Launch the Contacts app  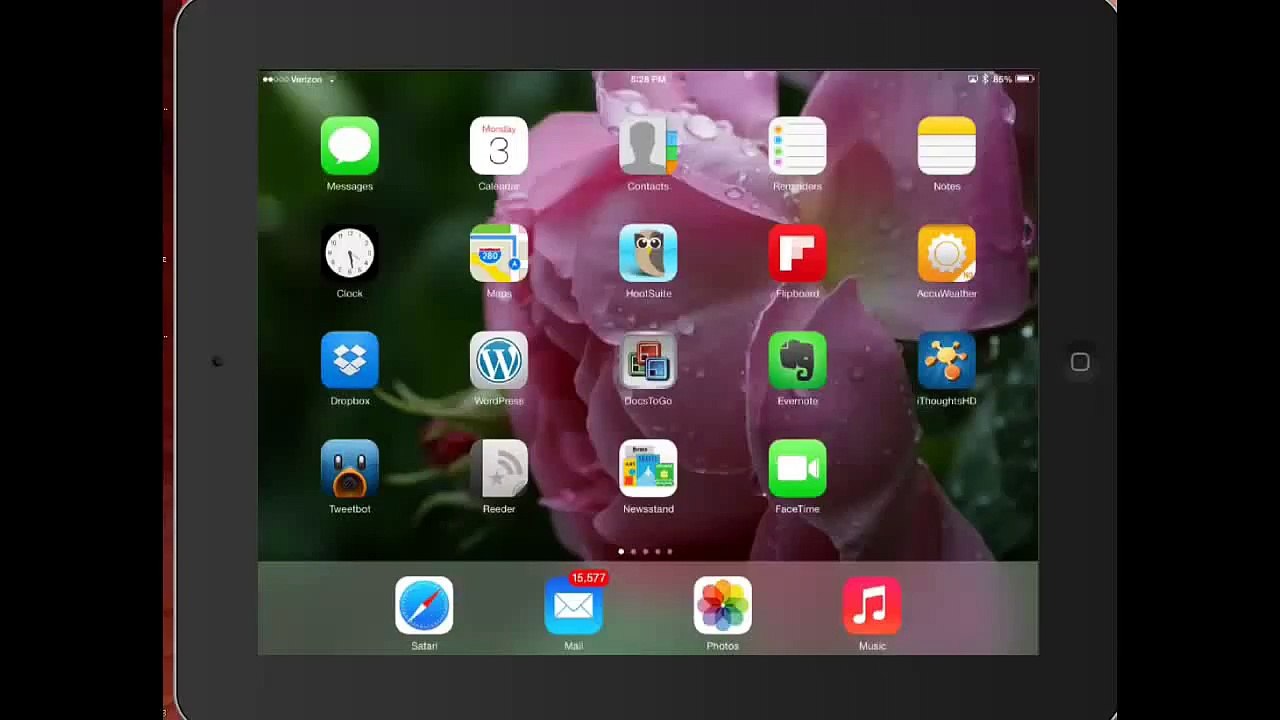tap(648, 146)
